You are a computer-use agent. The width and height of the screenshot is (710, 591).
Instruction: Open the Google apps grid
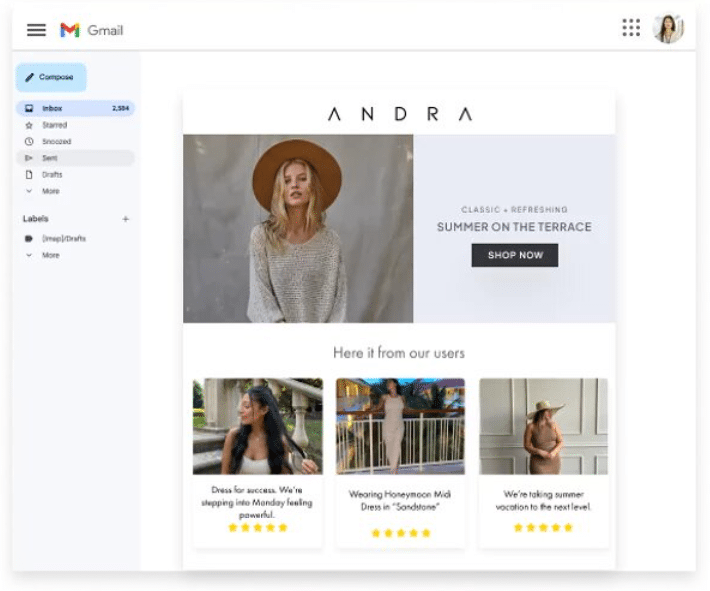(x=631, y=28)
